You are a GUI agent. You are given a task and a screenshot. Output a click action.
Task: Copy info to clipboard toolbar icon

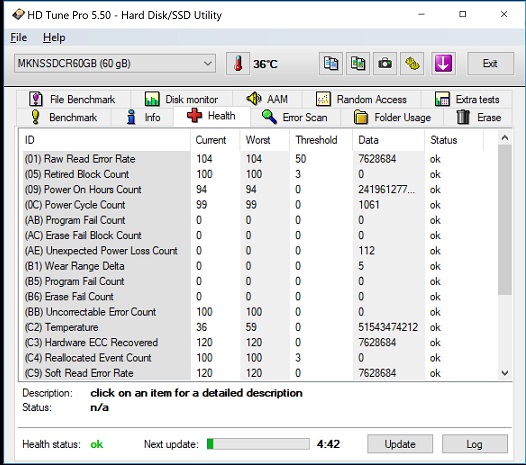point(331,63)
